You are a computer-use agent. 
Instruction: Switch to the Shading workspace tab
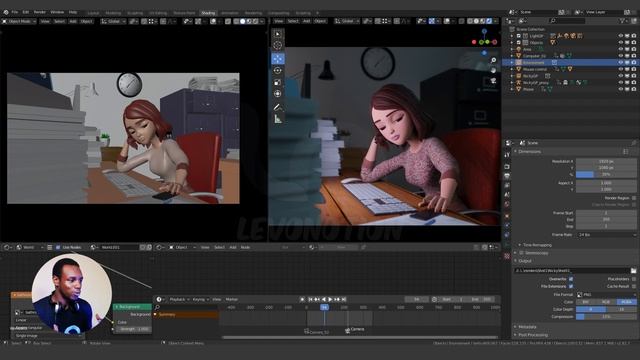pyautogui.click(x=208, y=13)
